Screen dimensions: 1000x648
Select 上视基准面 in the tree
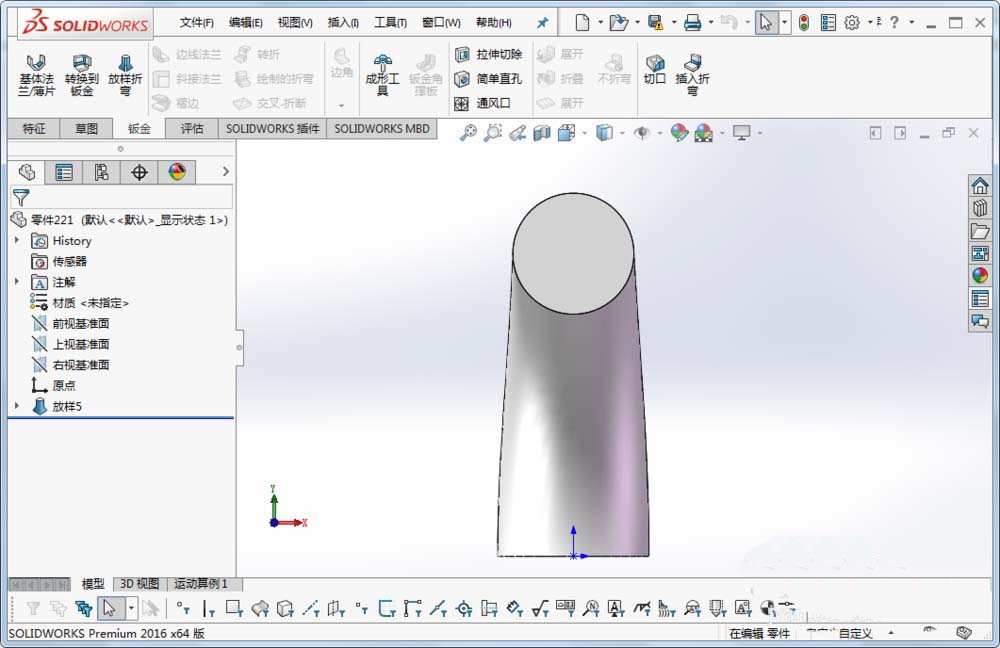[x=71, y=344]
